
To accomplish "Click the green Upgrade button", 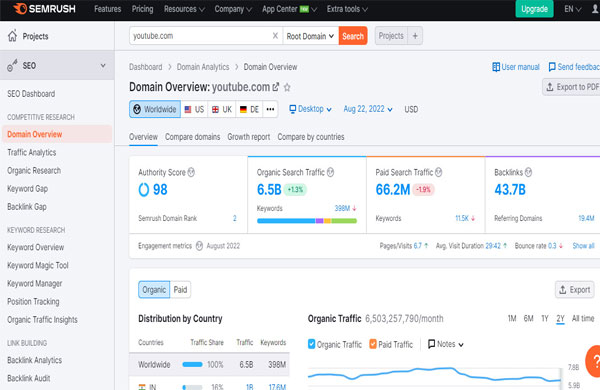I will click(x=534, y=9).
